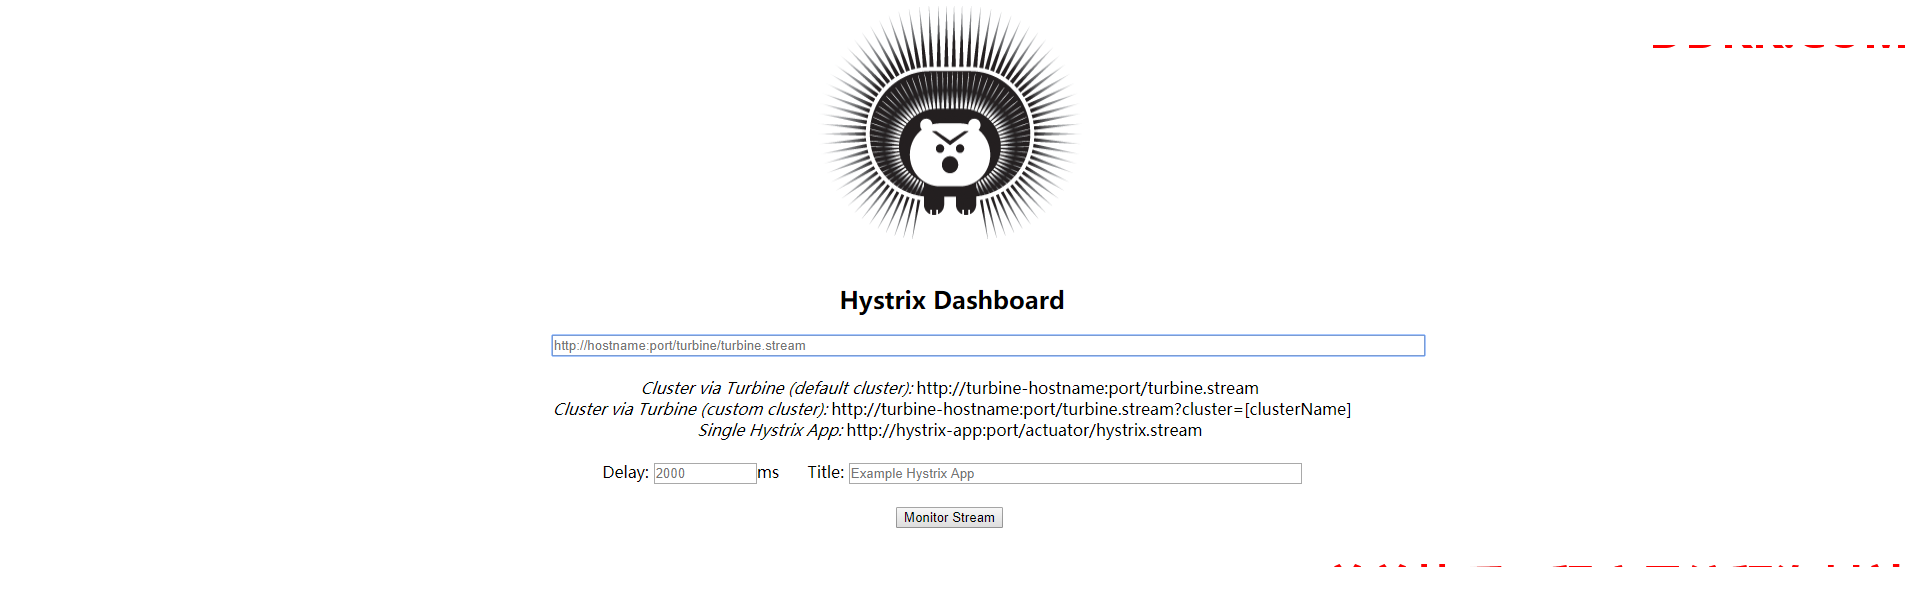Click 'Single Hystrix App:' label

click(x=771, y=430)
